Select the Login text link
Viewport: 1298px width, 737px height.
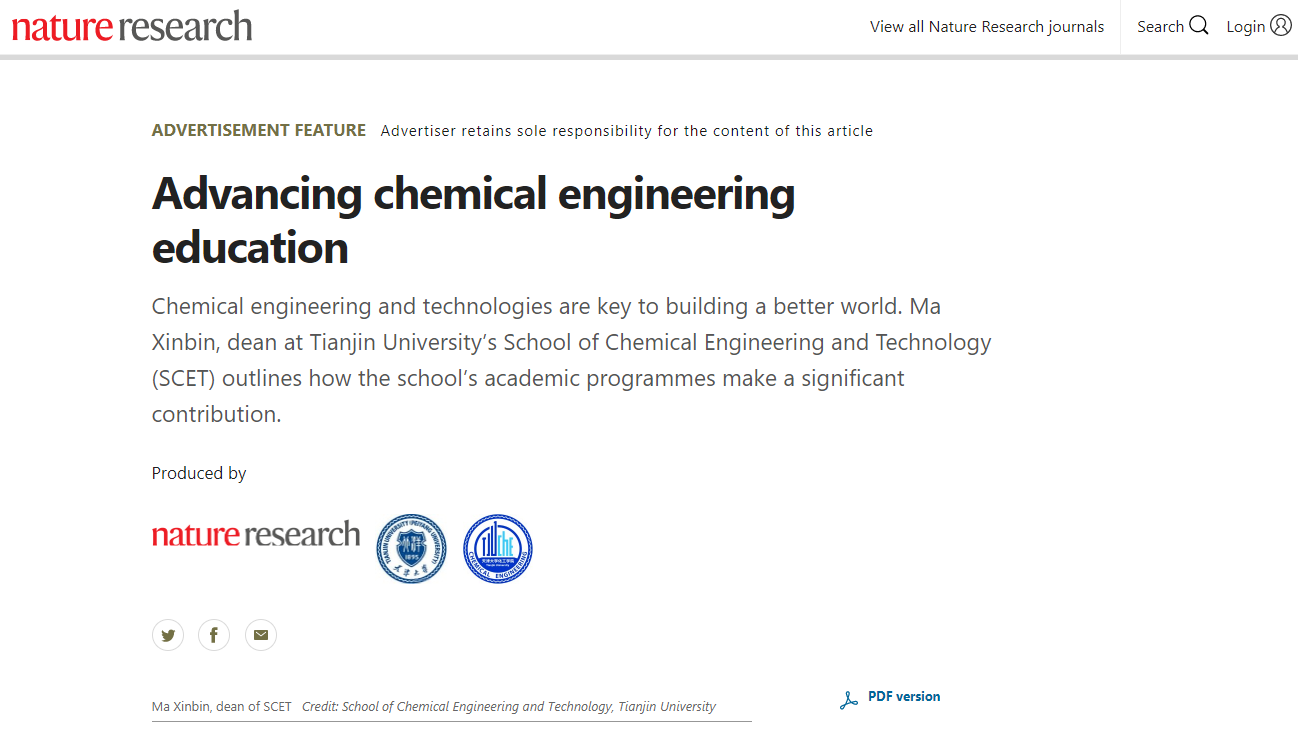click(x=1246, y=27)
